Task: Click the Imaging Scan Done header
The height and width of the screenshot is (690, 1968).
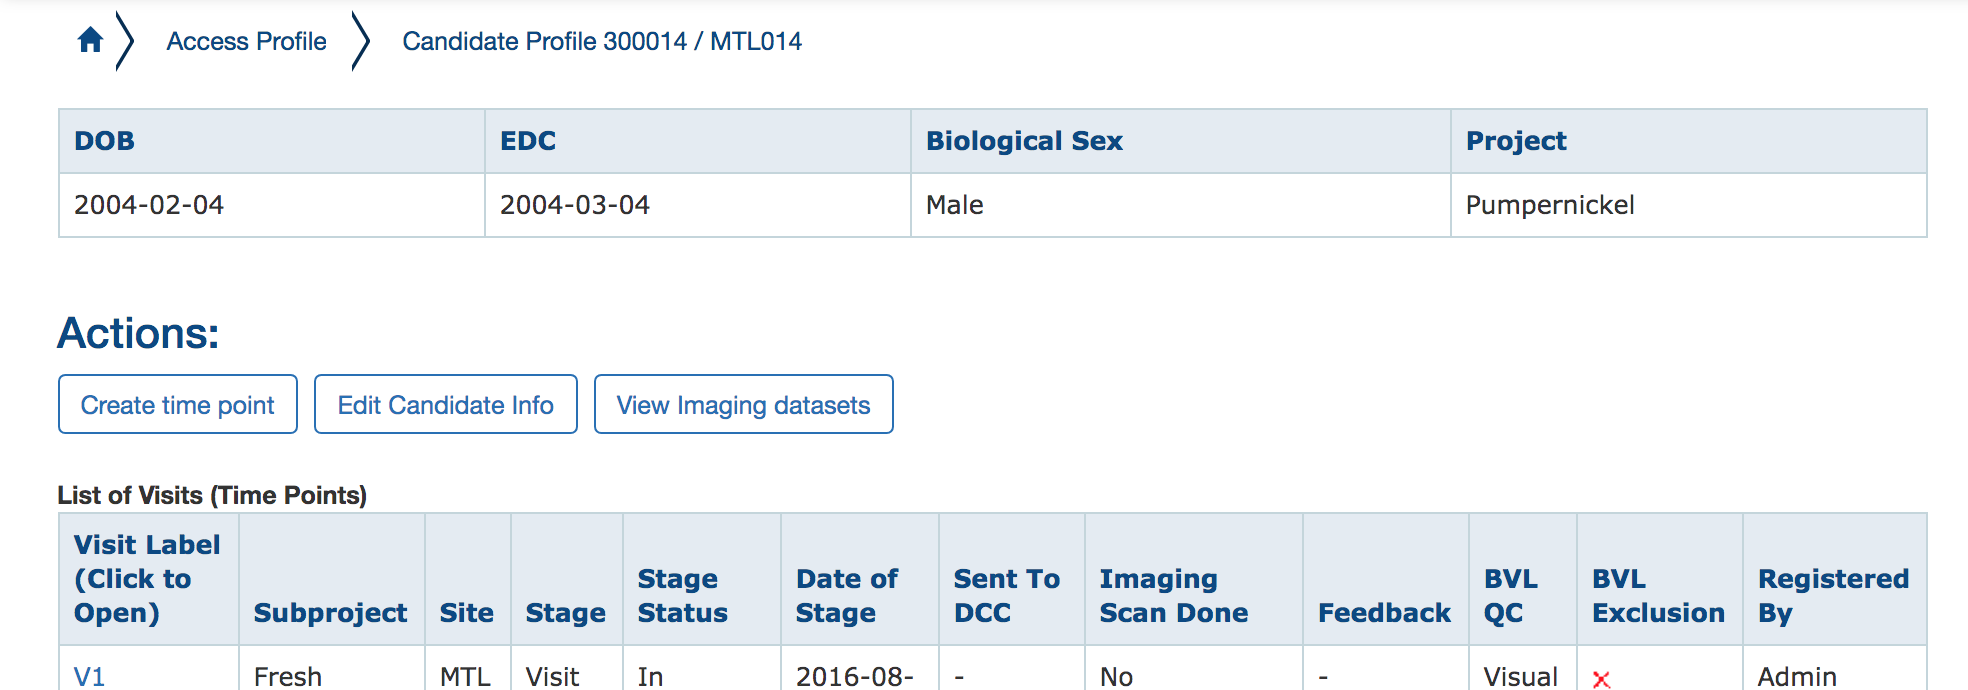Action: pyautogui.click(x=1173, y=596)
